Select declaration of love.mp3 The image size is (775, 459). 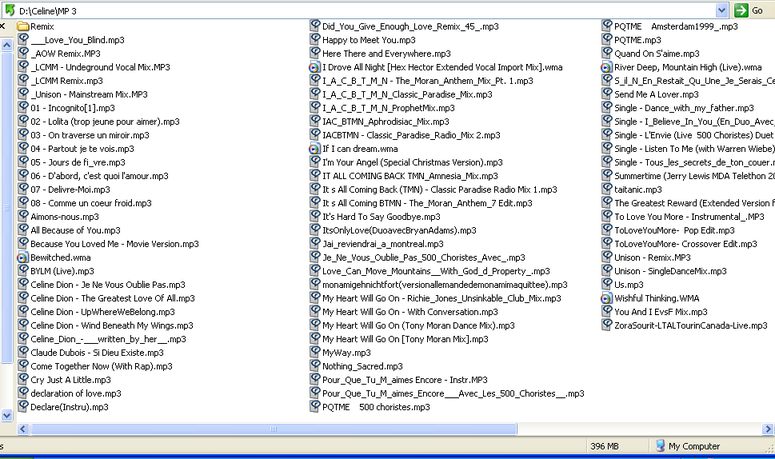pos(76,393)
